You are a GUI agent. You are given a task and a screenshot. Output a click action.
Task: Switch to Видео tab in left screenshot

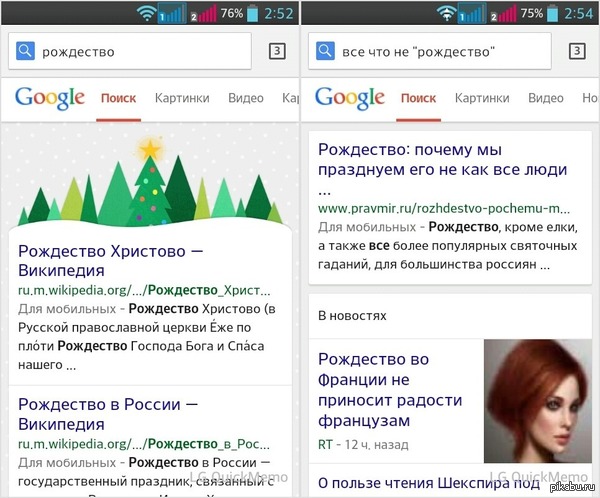coord(246,98)
